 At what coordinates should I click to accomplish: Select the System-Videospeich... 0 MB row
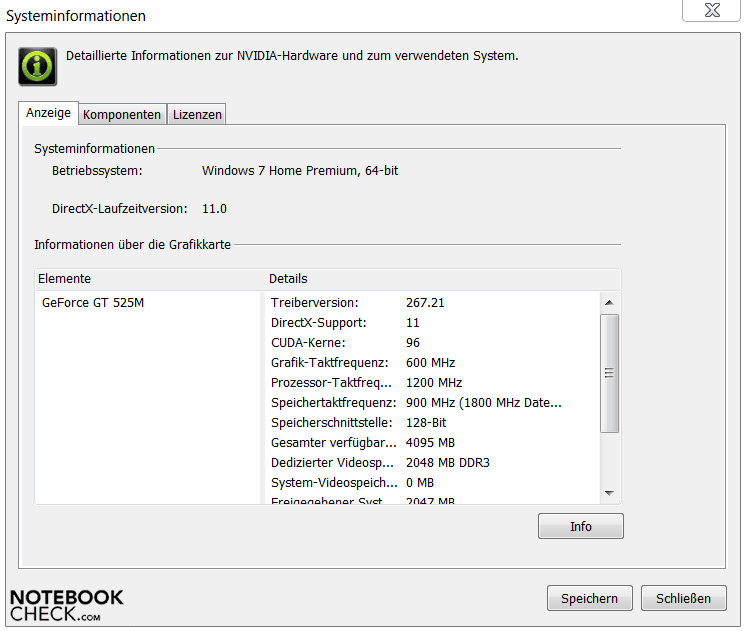(432, 482)
